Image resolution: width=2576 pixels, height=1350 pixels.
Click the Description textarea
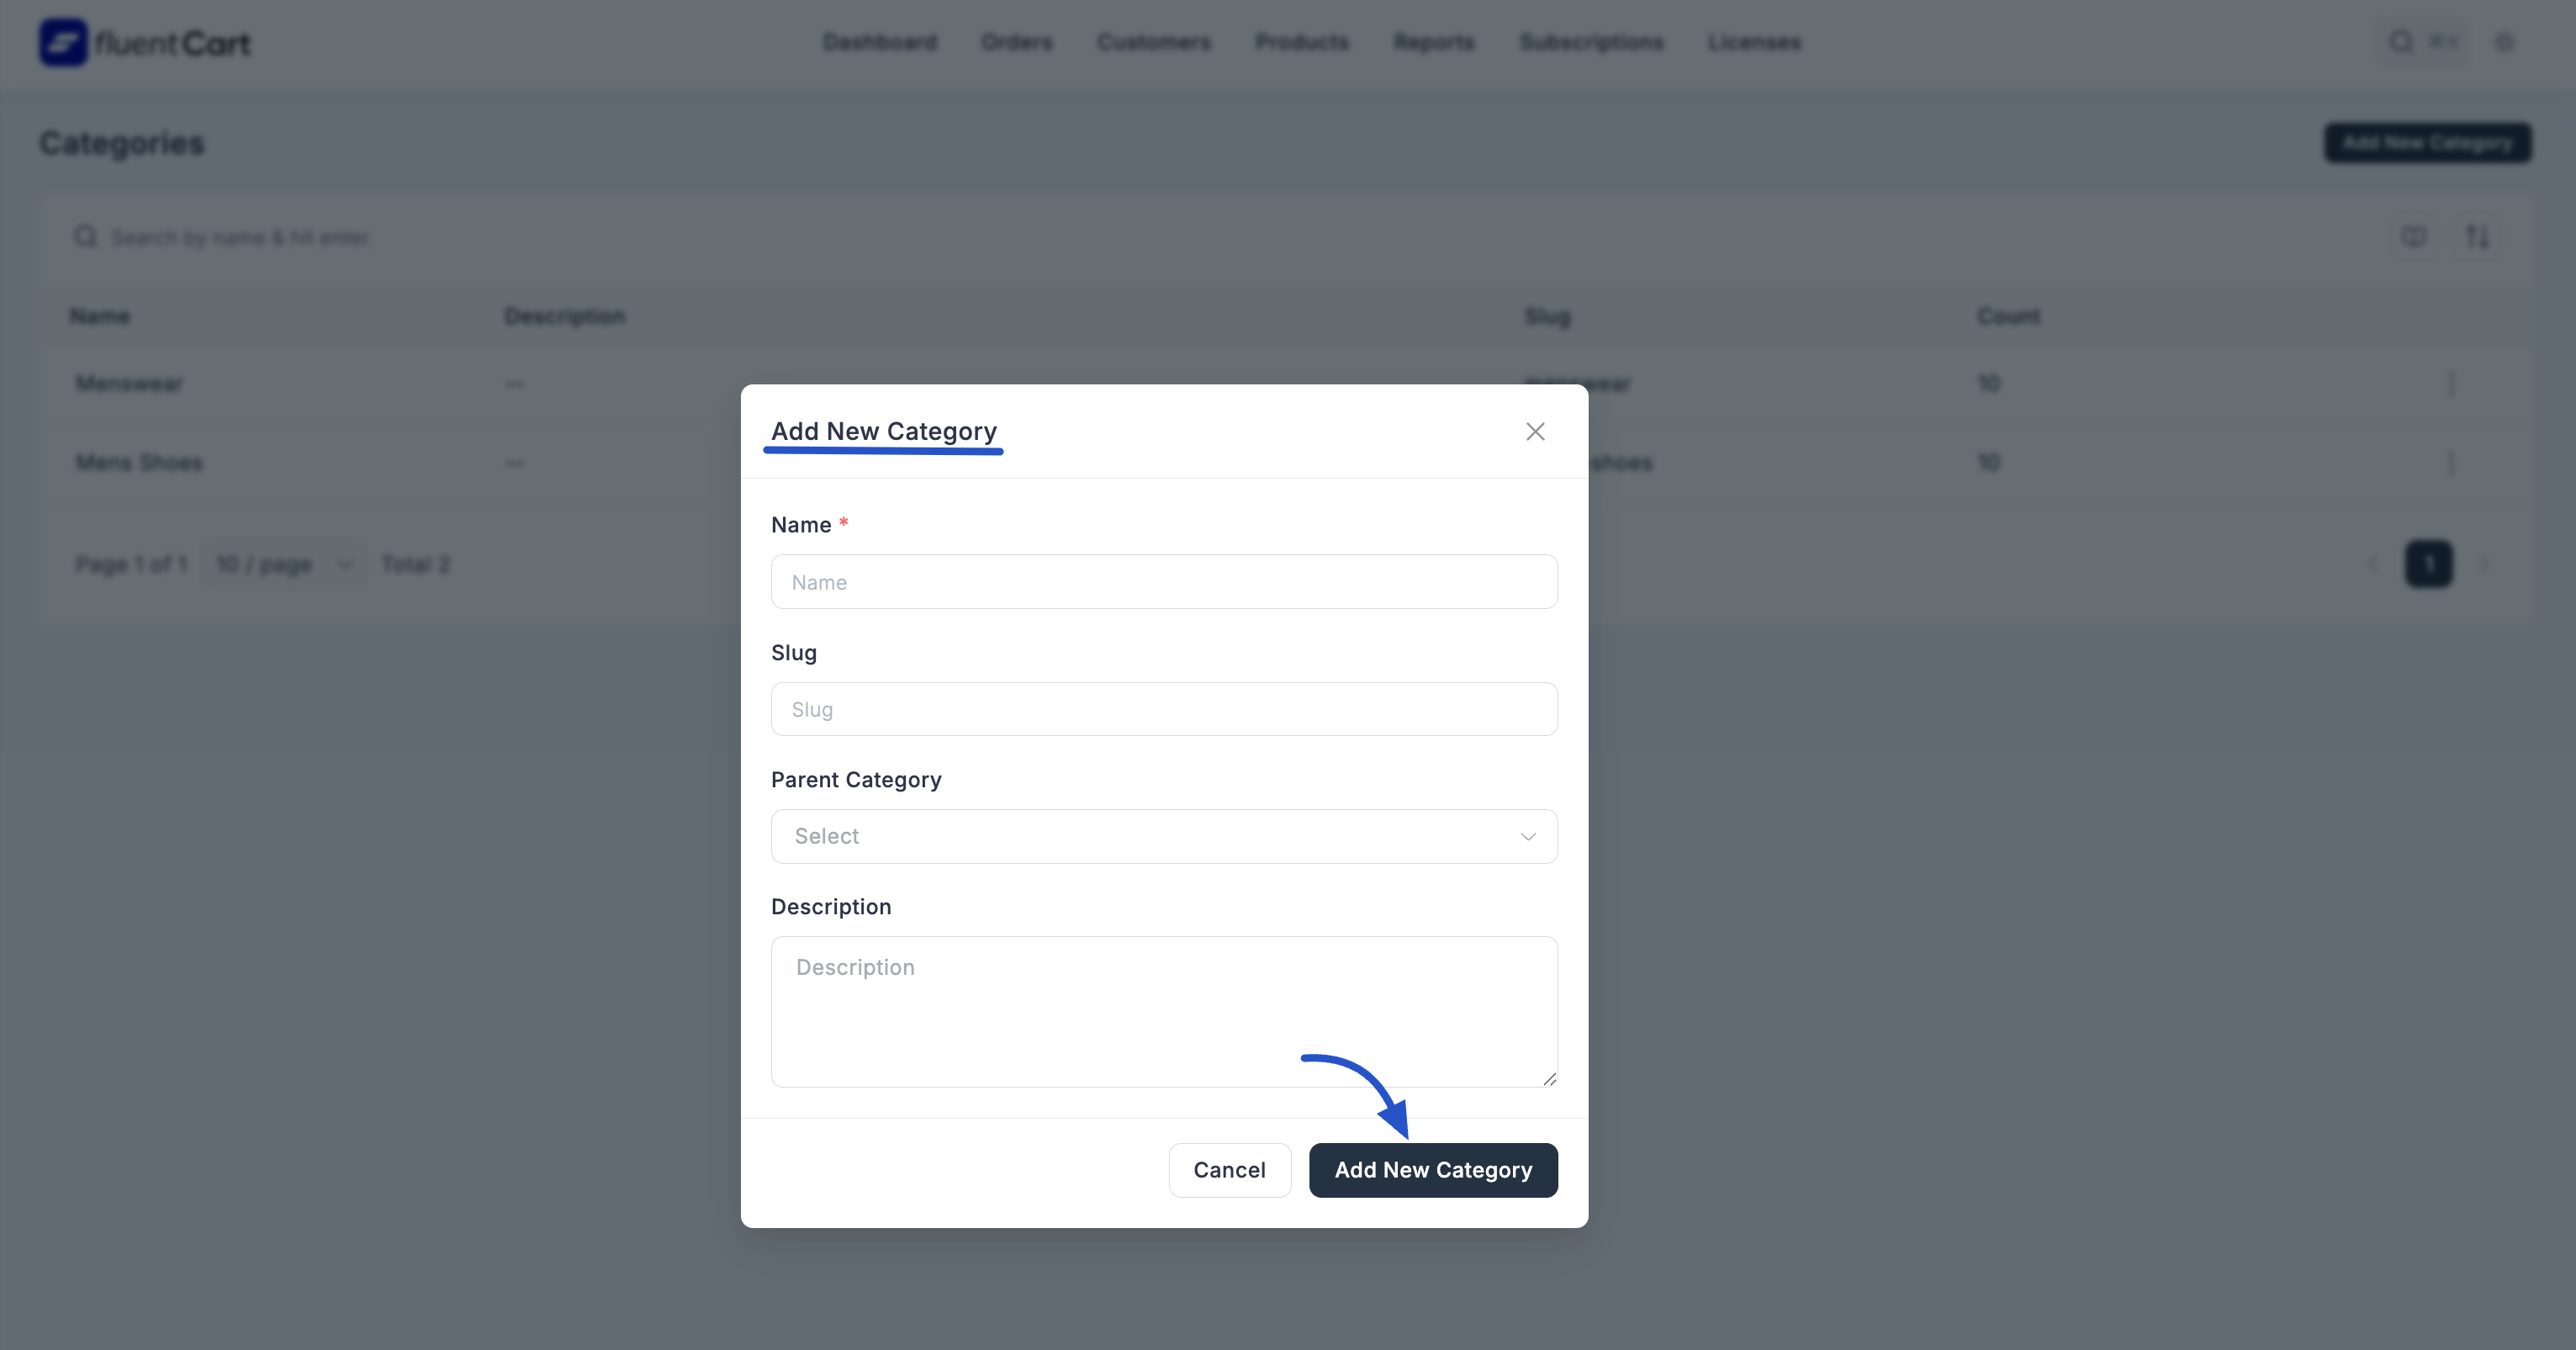click(1163, 1010)
